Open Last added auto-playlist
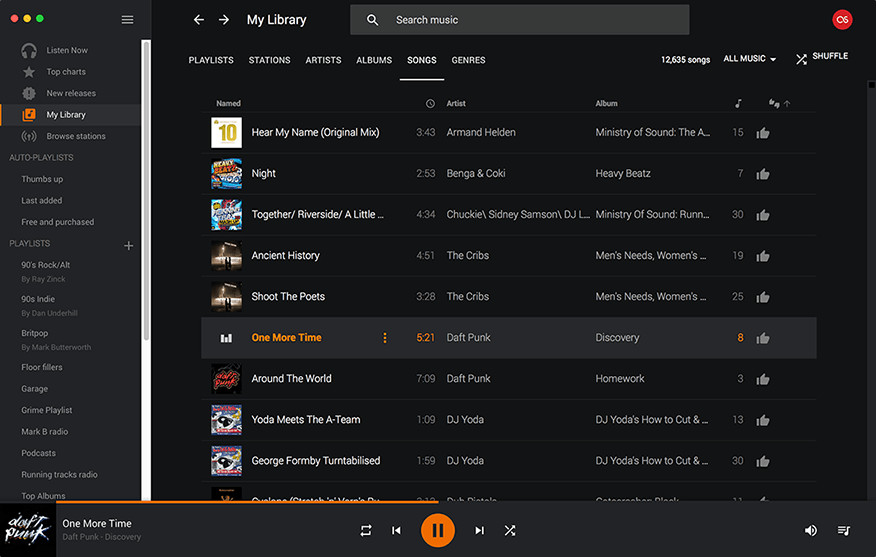The width and height of the screenshot is (876, 557). pos(41,201)
